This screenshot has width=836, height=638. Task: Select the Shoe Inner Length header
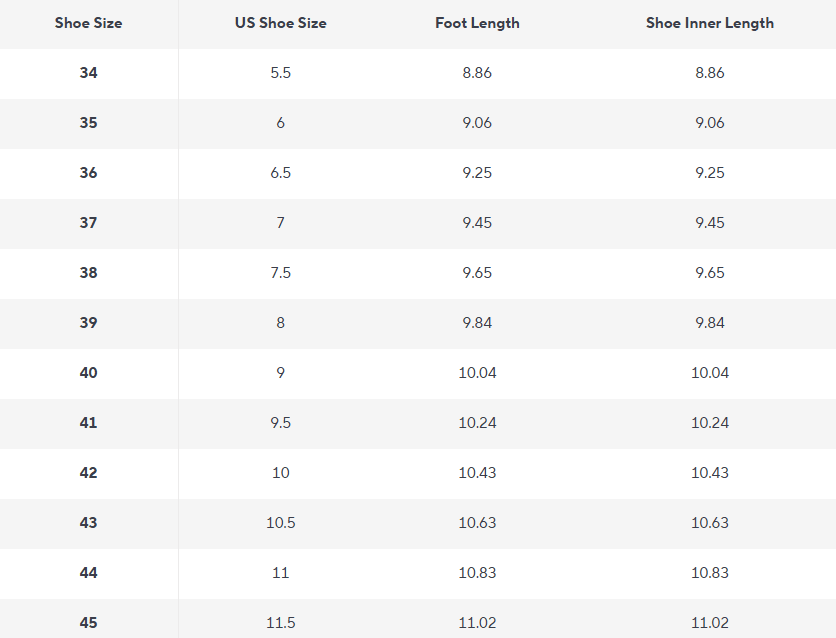click(710, 23)
